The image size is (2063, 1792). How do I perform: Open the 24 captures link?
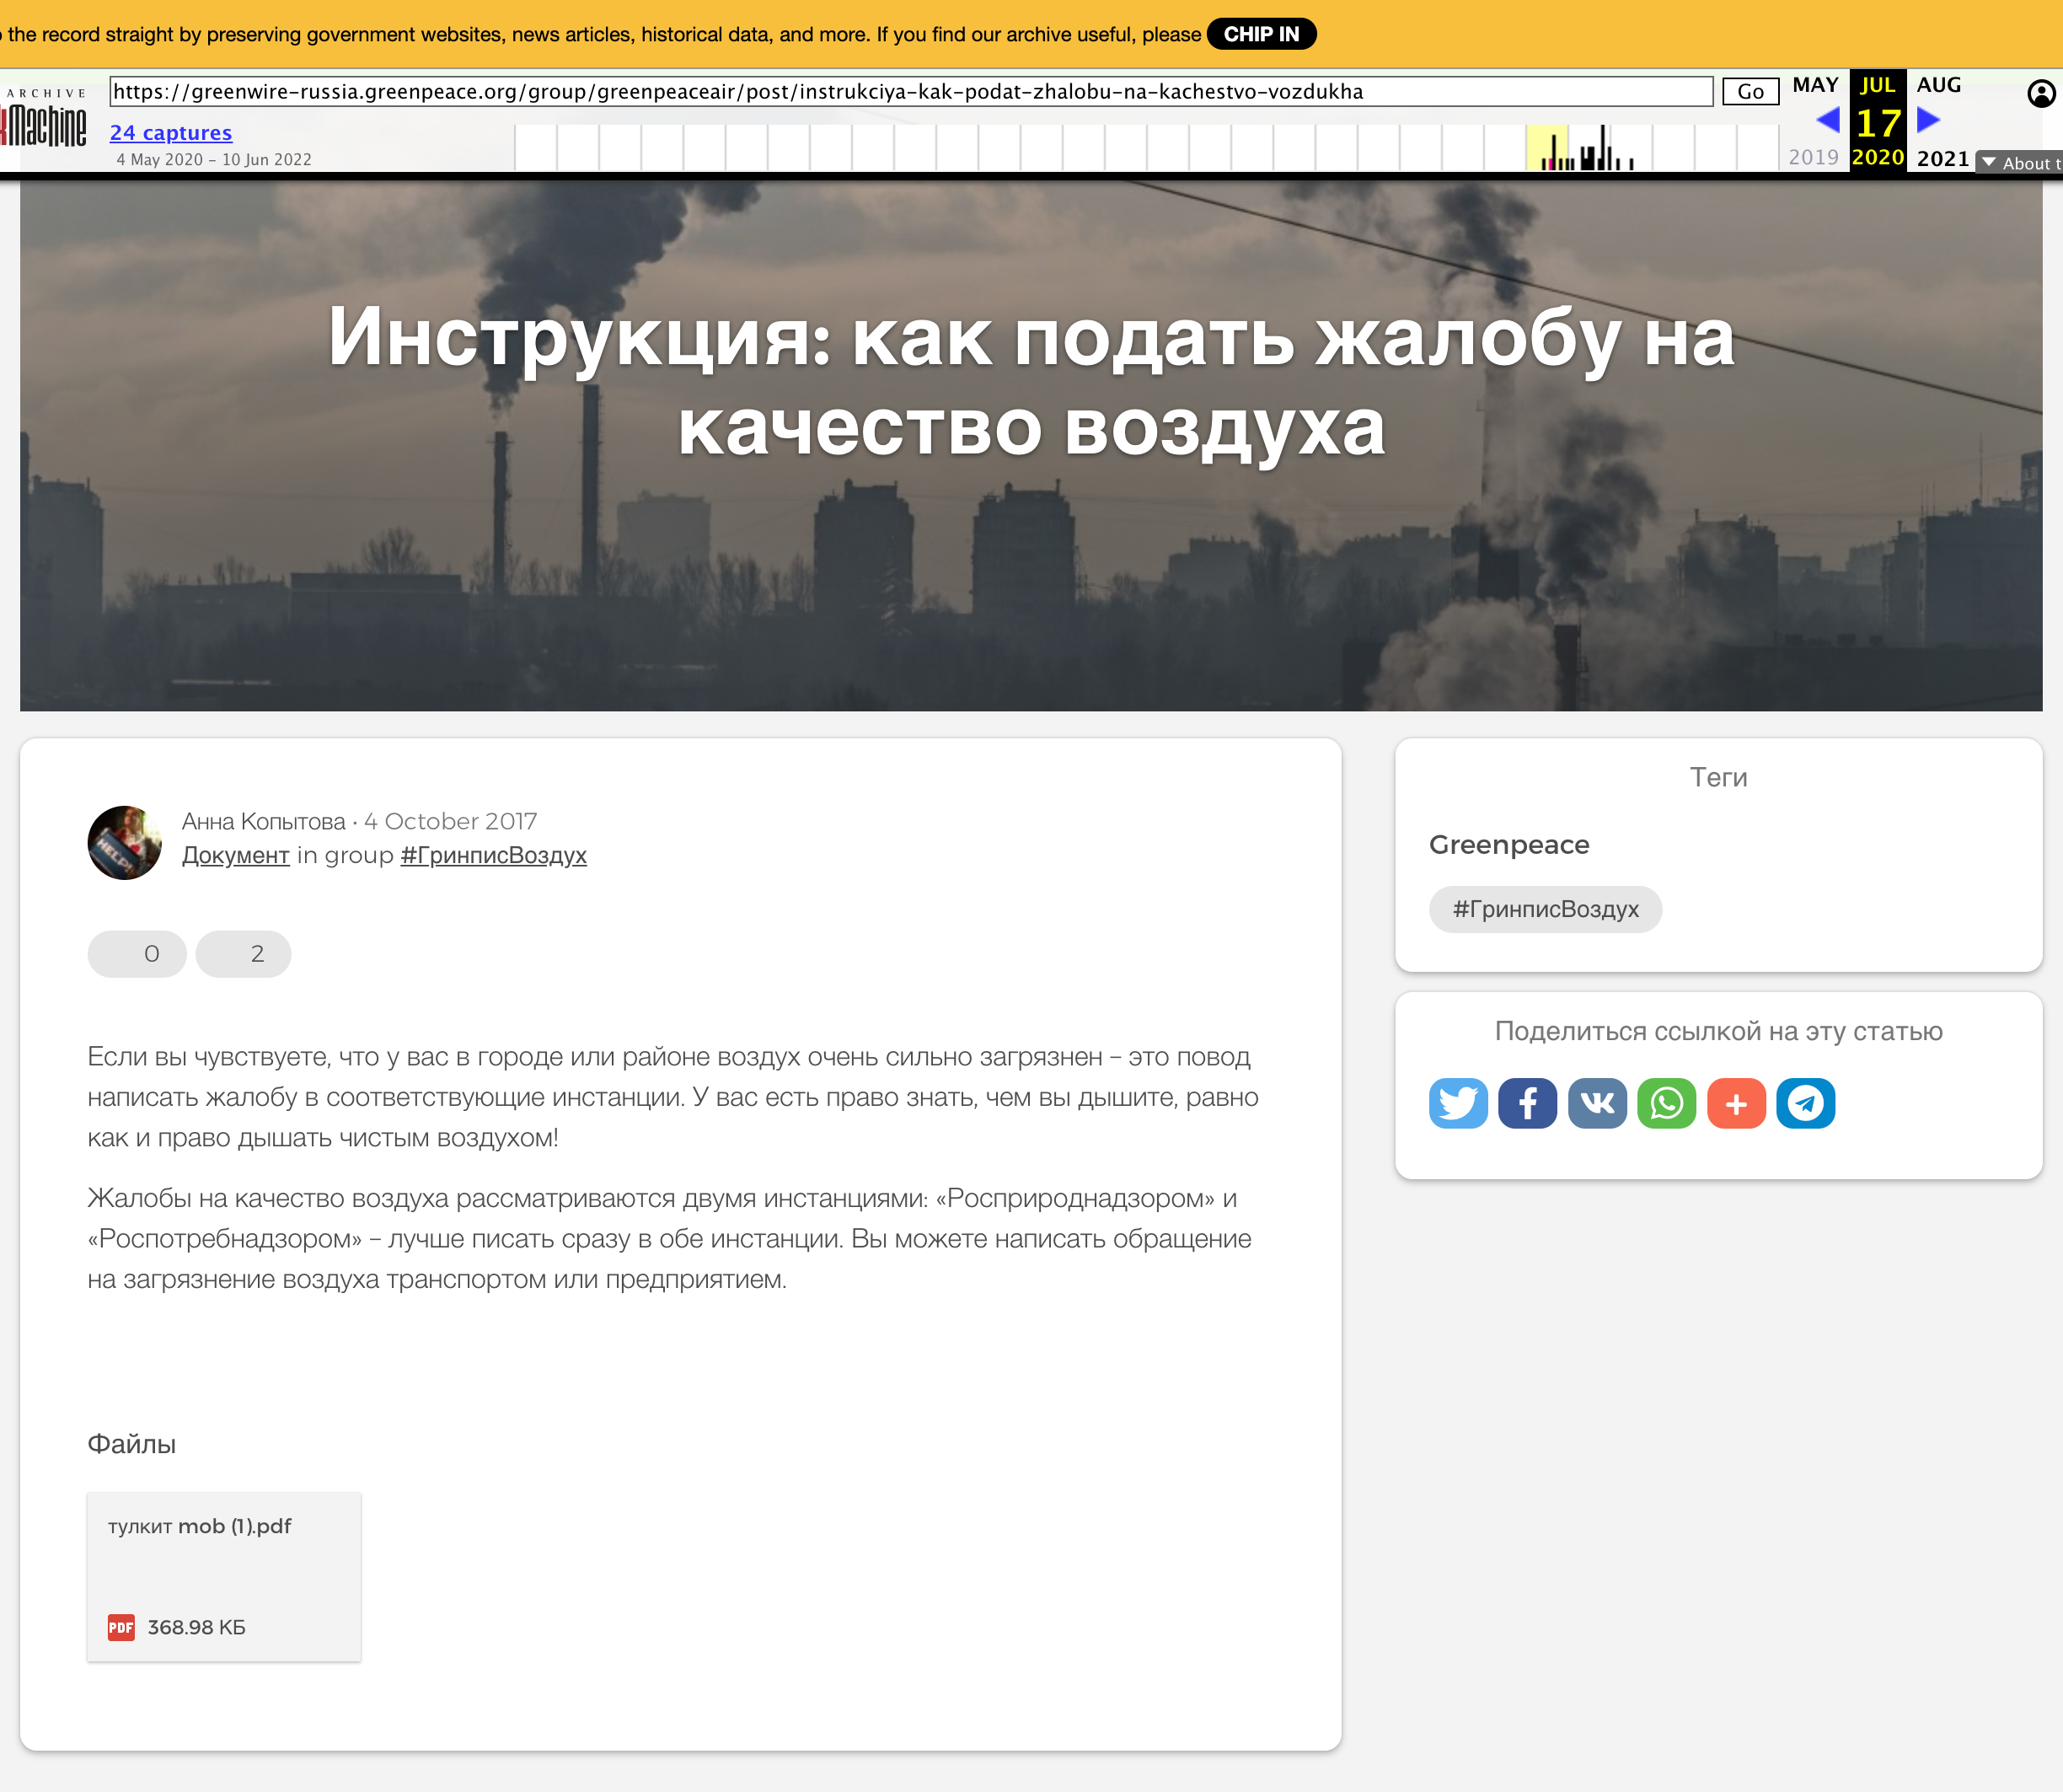[x=171, y=133]
